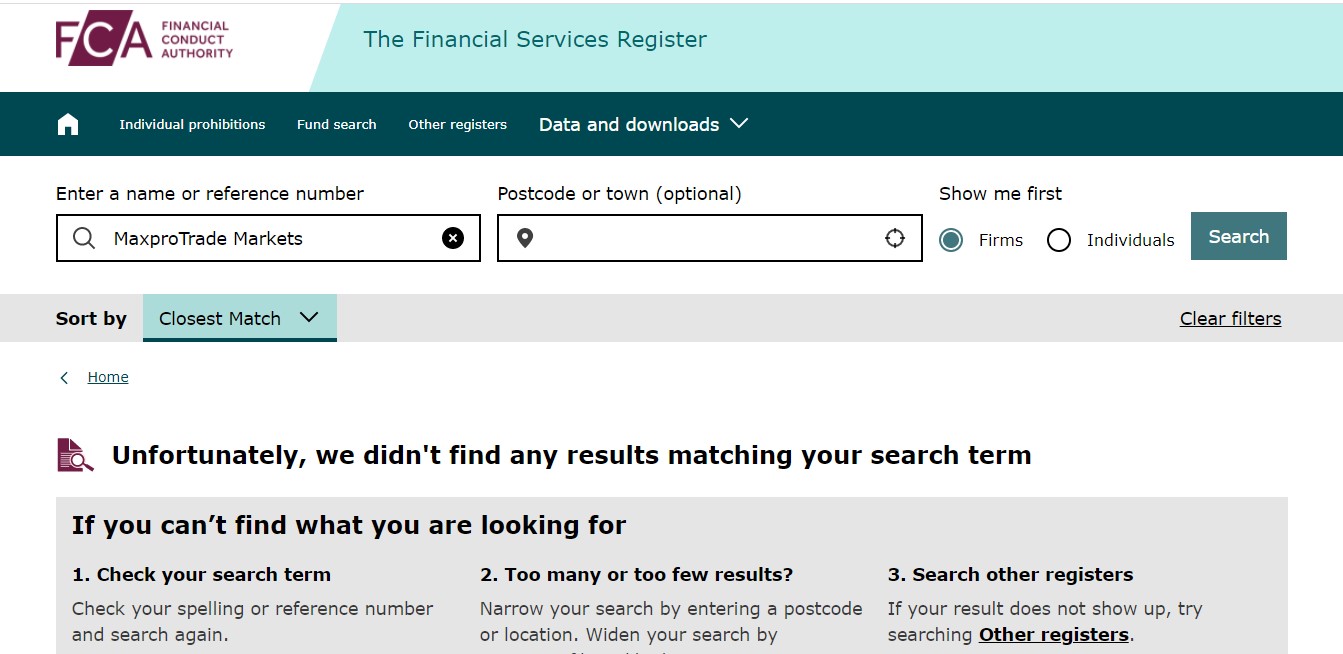
Task: Select the Firms radio button
Action: 951,240
